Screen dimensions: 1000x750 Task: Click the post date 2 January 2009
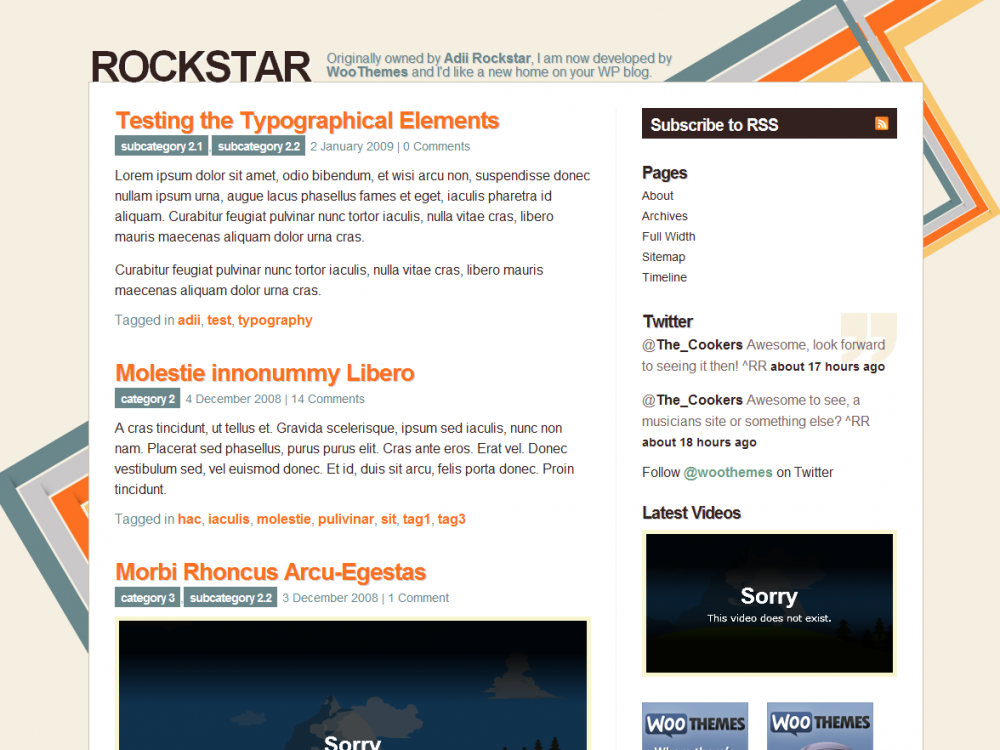pyautogui.click(x=352, y=146)
